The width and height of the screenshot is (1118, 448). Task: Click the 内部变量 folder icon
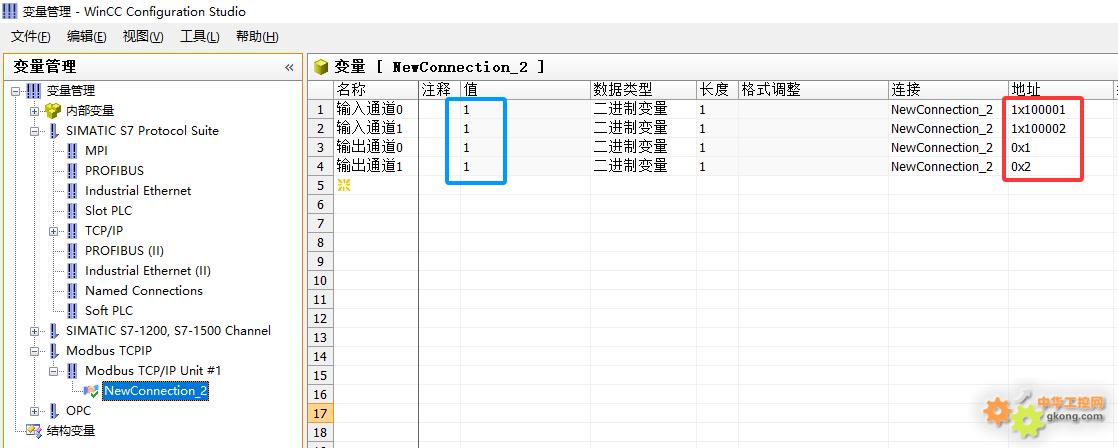53,111
